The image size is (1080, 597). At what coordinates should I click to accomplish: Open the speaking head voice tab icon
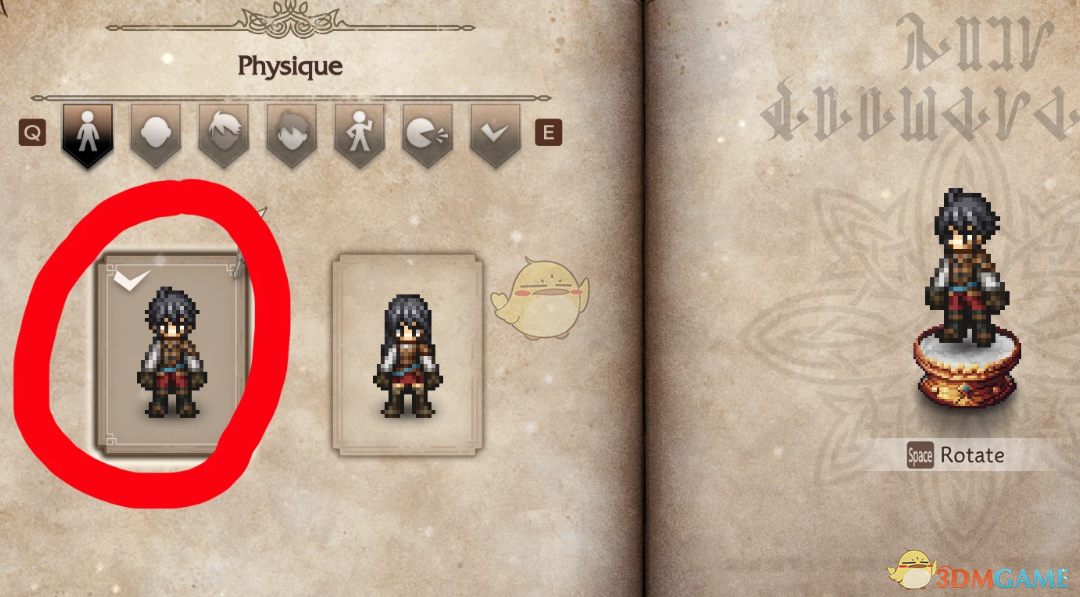coord(427,135)
